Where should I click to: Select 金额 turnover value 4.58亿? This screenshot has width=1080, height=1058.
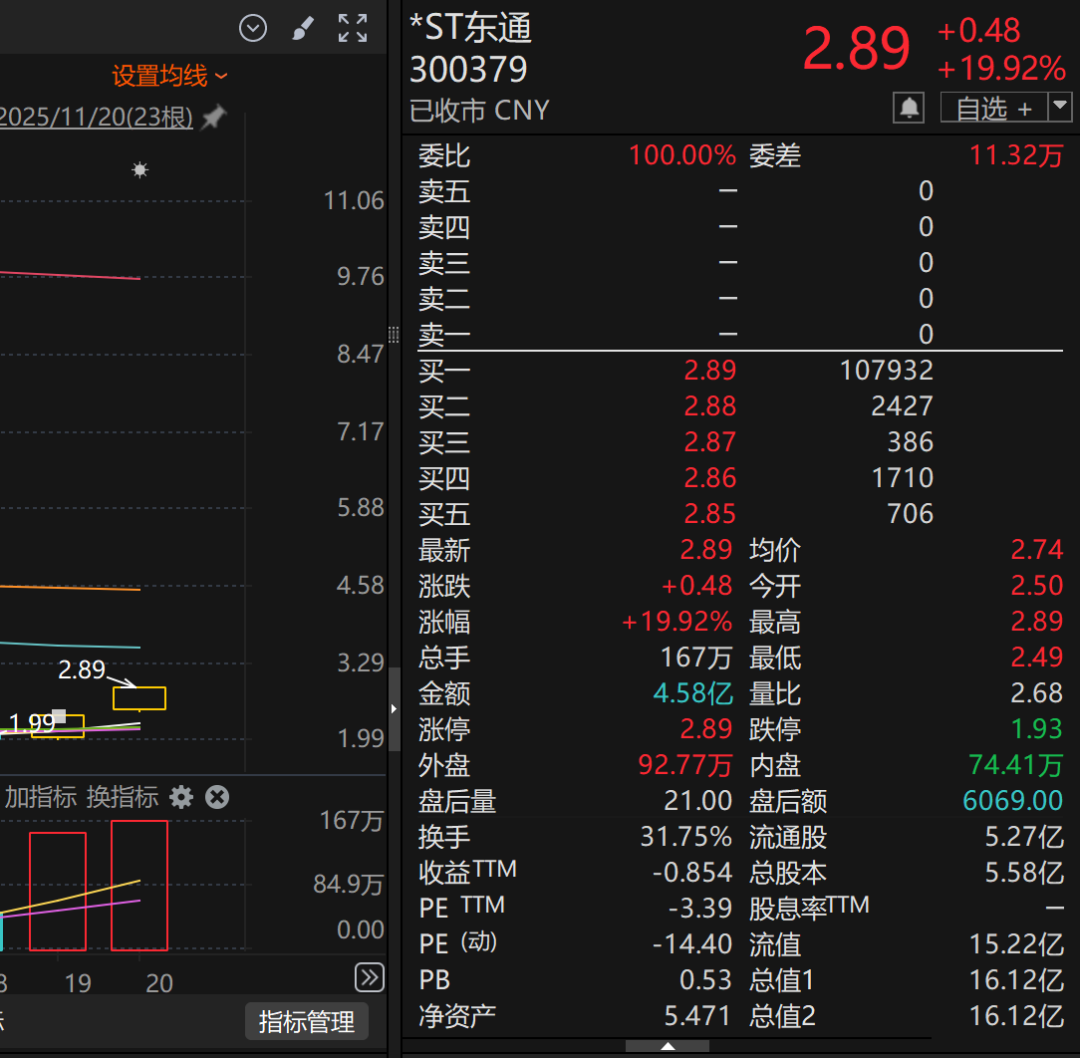[x=693, y=693]
